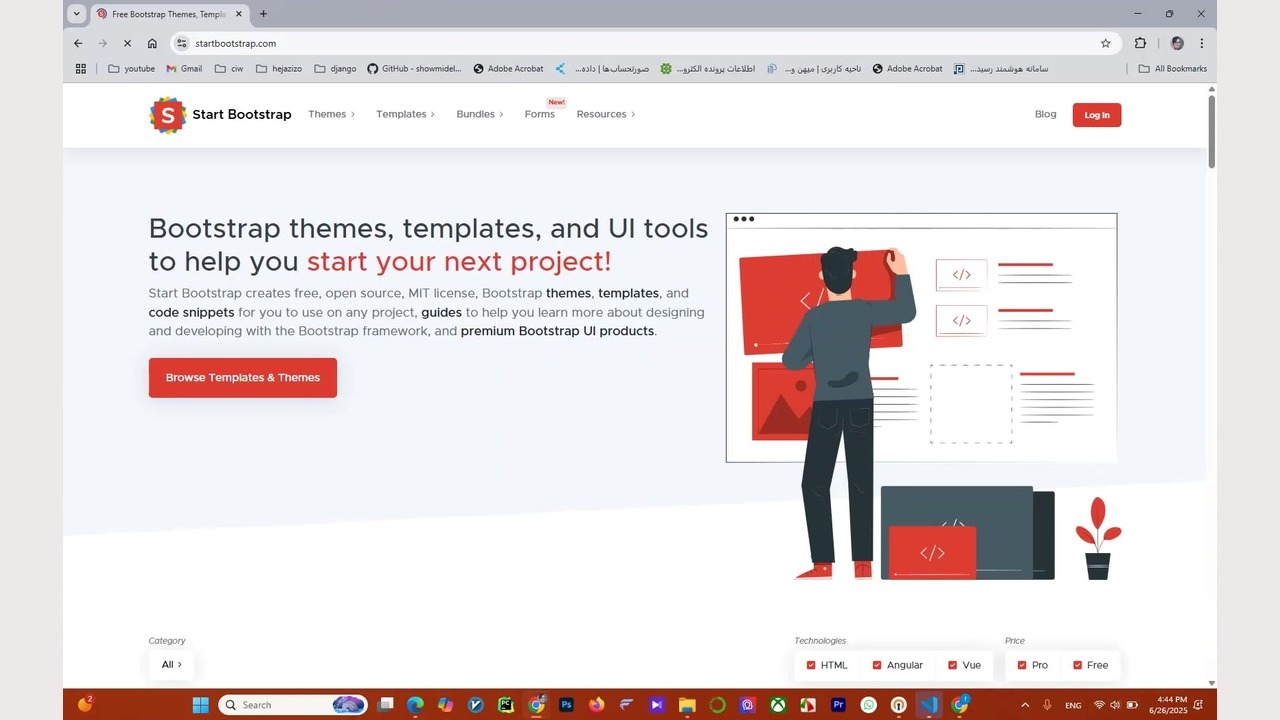Uncheck the Free price filter

click(x=1077, y=665)
